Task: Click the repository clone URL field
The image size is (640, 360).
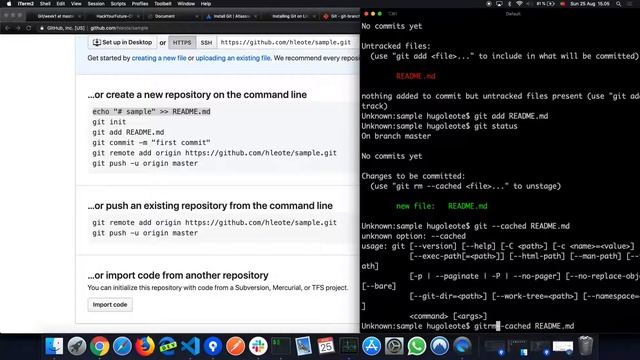Action: point(288,42)
